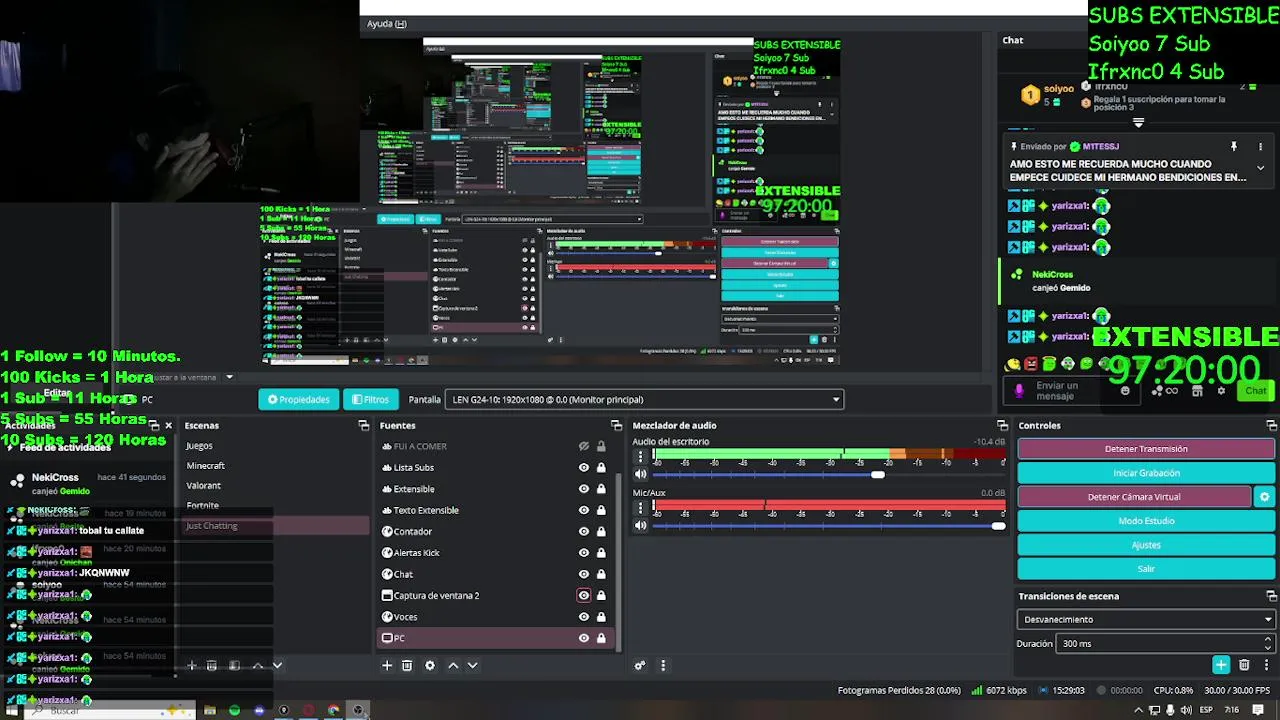
Task: Select the Valorant scene
Action: click(x=204, y=486)
